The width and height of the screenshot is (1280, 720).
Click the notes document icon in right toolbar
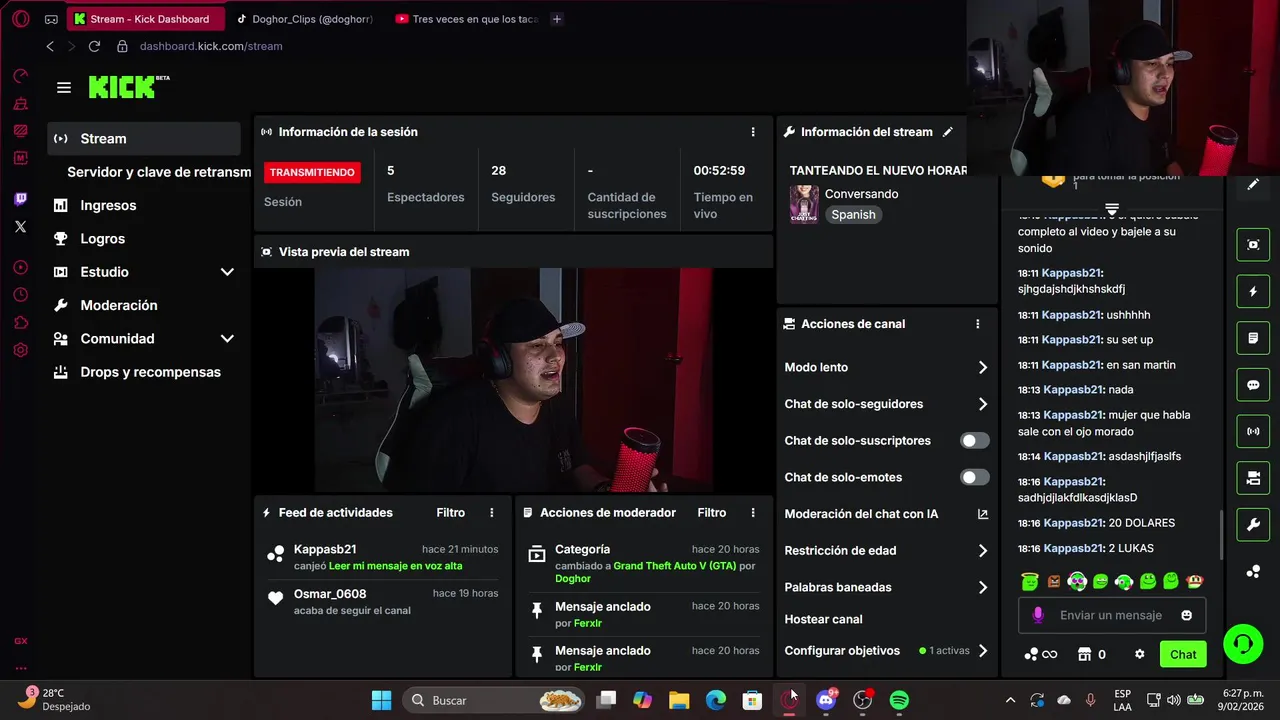point(1253,339)
